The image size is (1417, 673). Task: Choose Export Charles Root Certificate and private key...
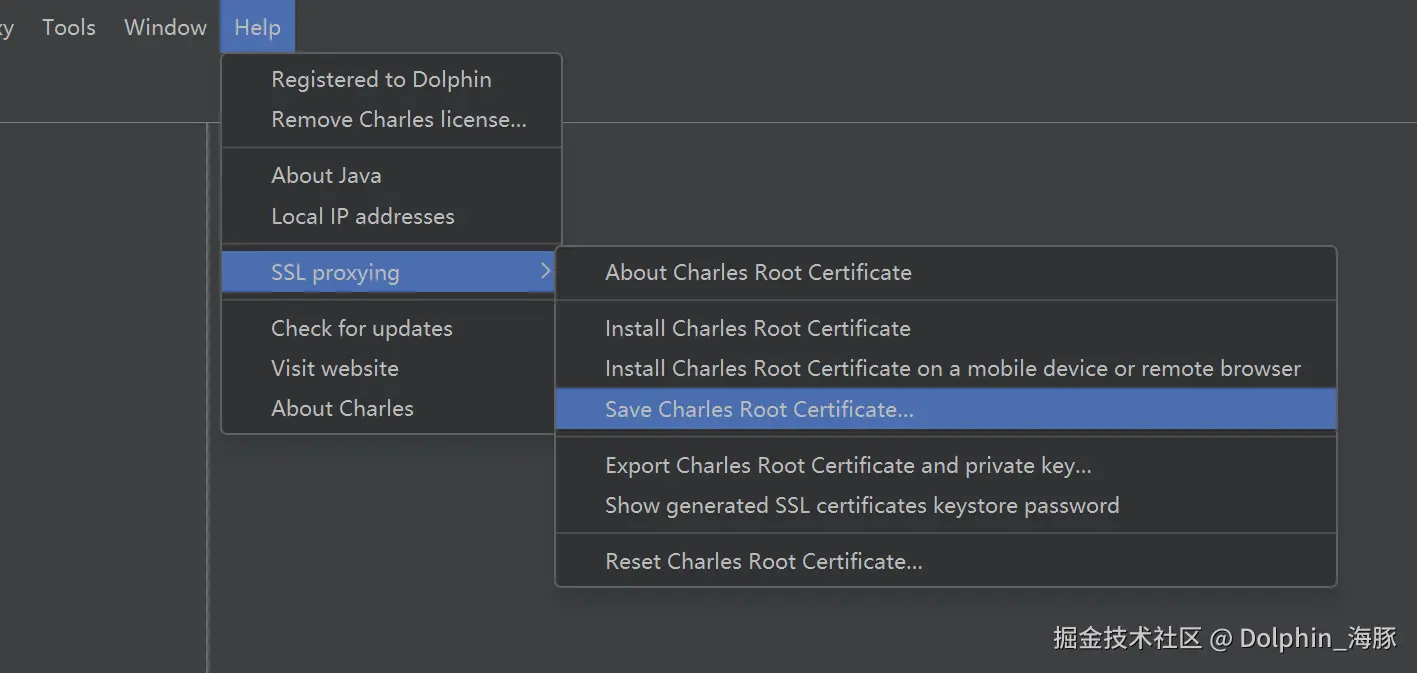coord(946,465)
